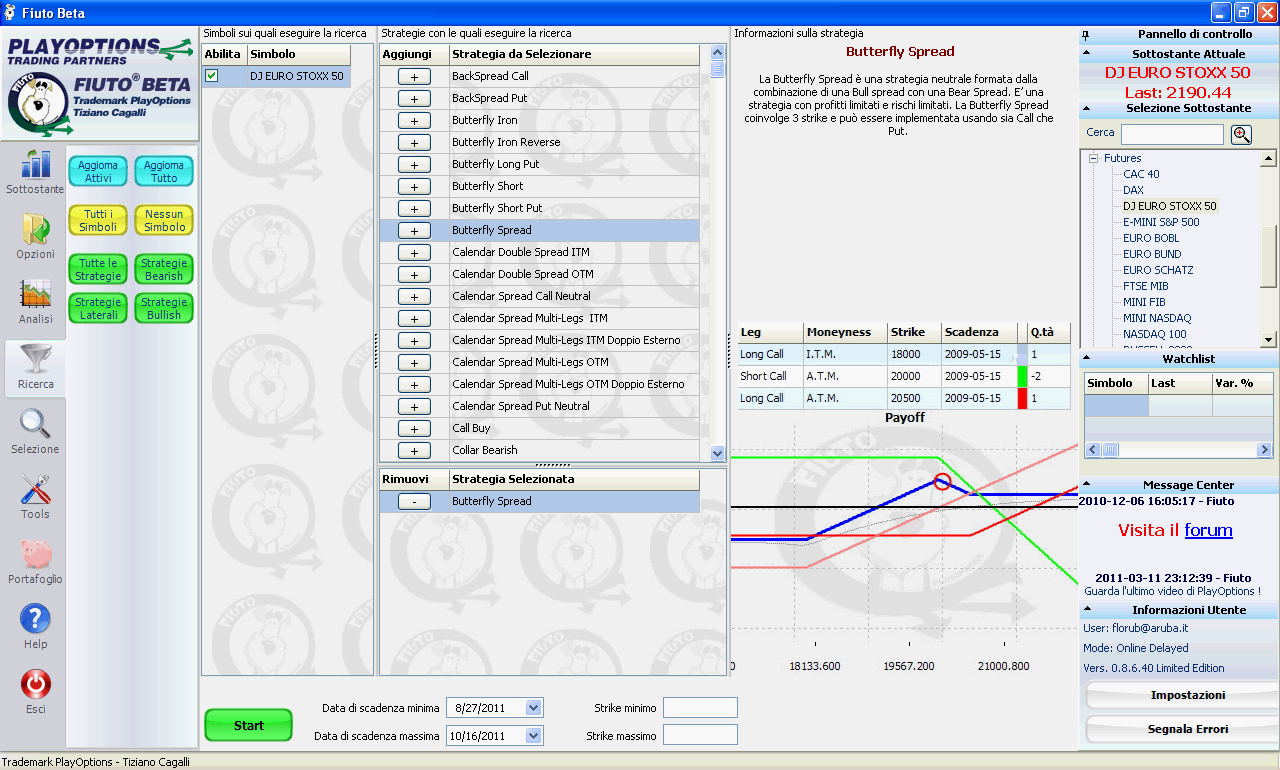This screenshot has height=770, width=1280.
Task: Open the Data di scadenza minima dropdown
Action: pyautogui.click(x=533, y=708)
